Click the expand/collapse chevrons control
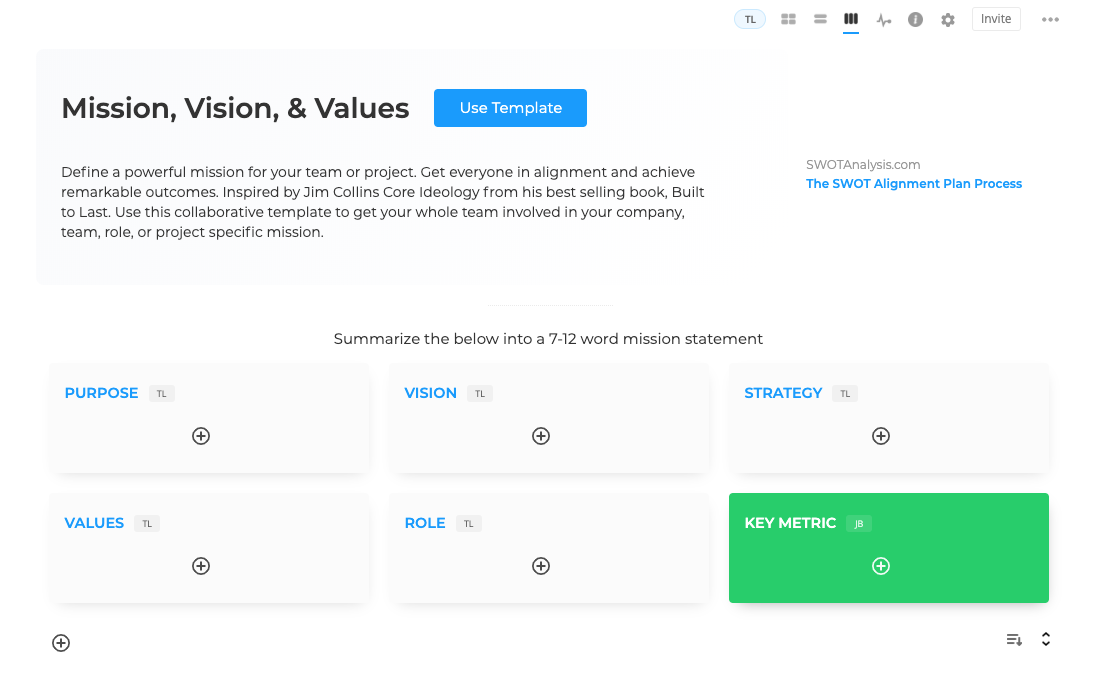 (1045, 639)
